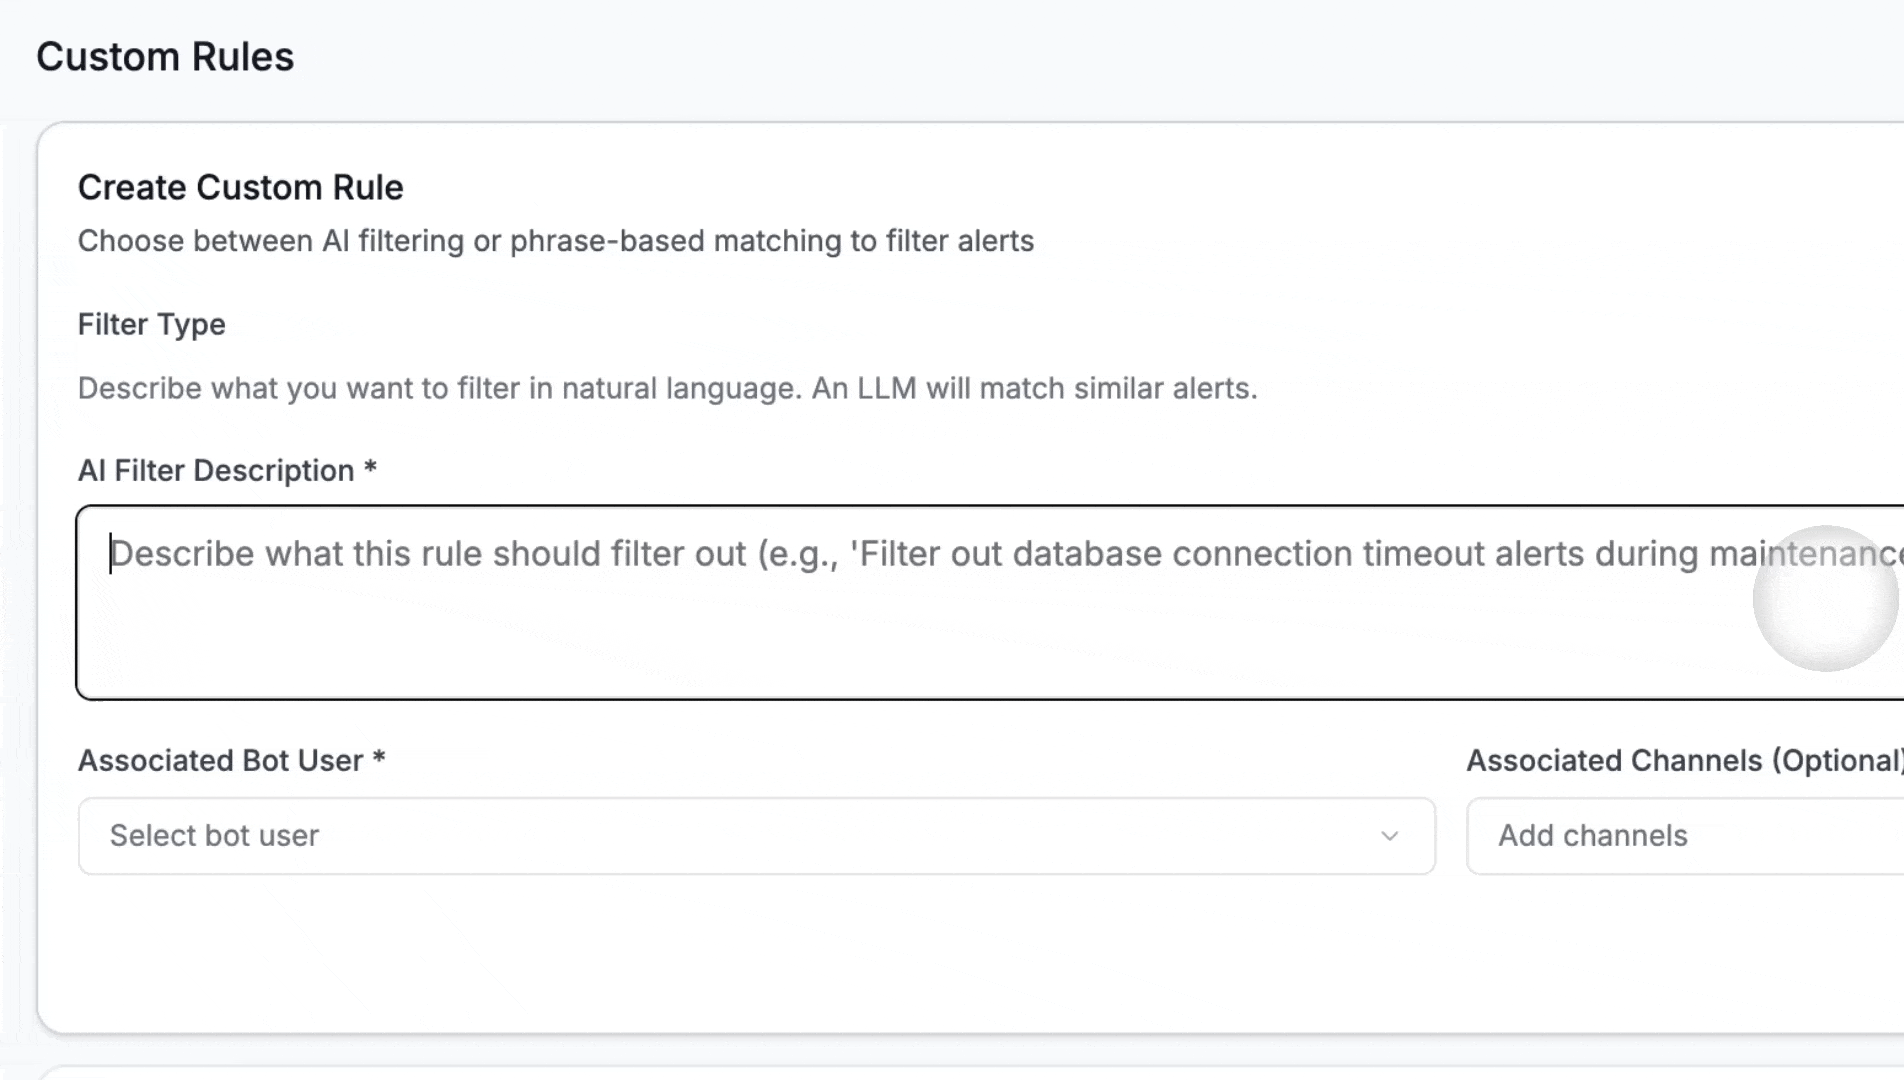Click the Associated Bot User label
The image size is (1904, 1080).
click(x=220, y=760)
